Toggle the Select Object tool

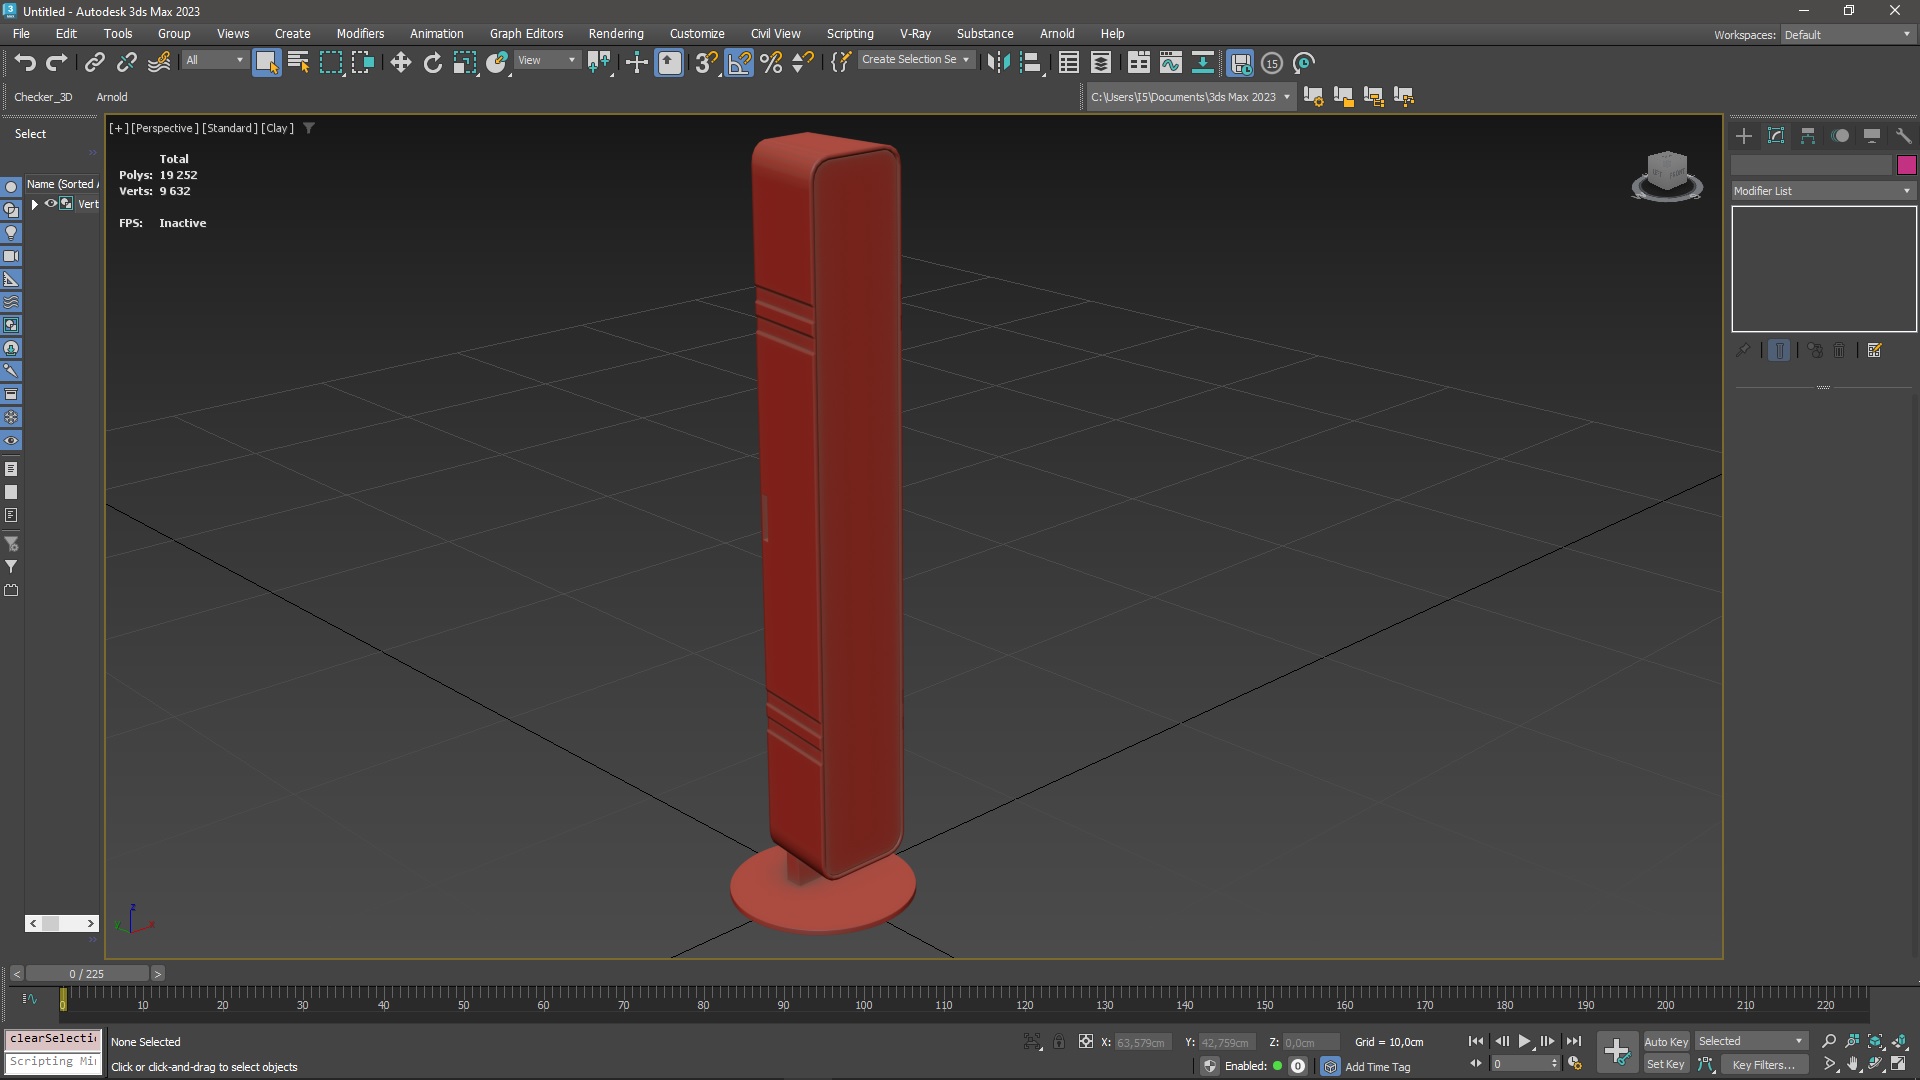(267, 62)
